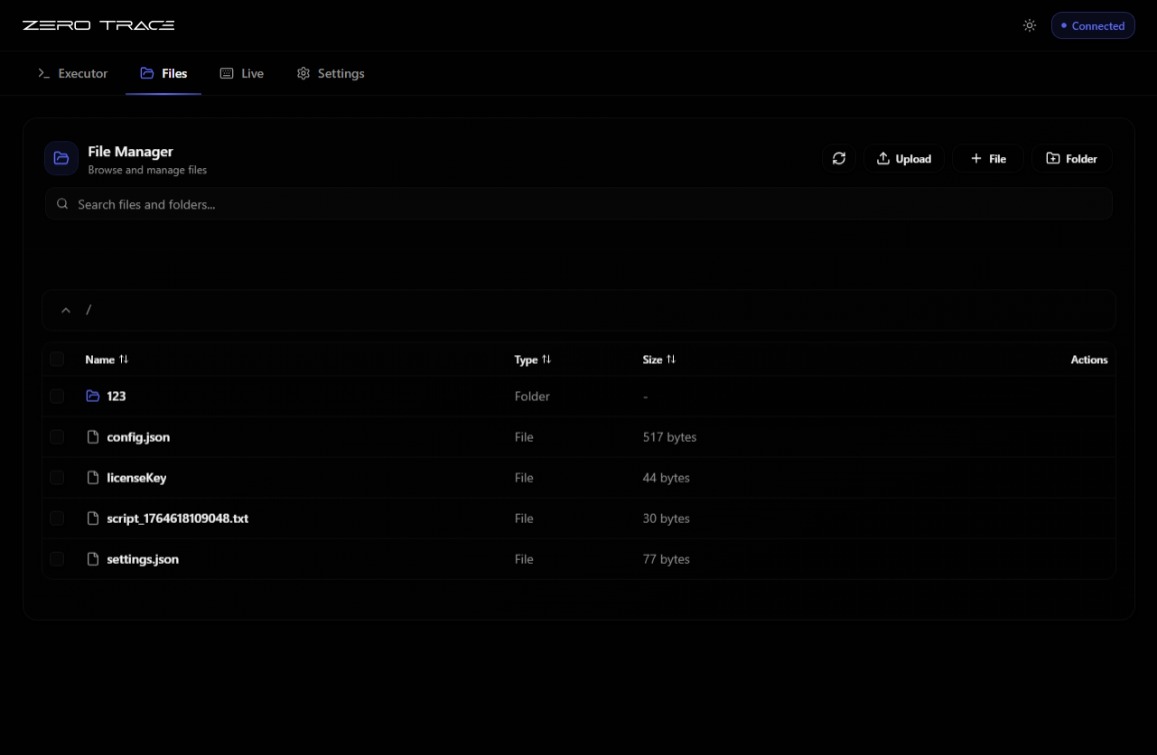Click the file icon beside licenseKey

pyautogui.click(x=93, y=478)
